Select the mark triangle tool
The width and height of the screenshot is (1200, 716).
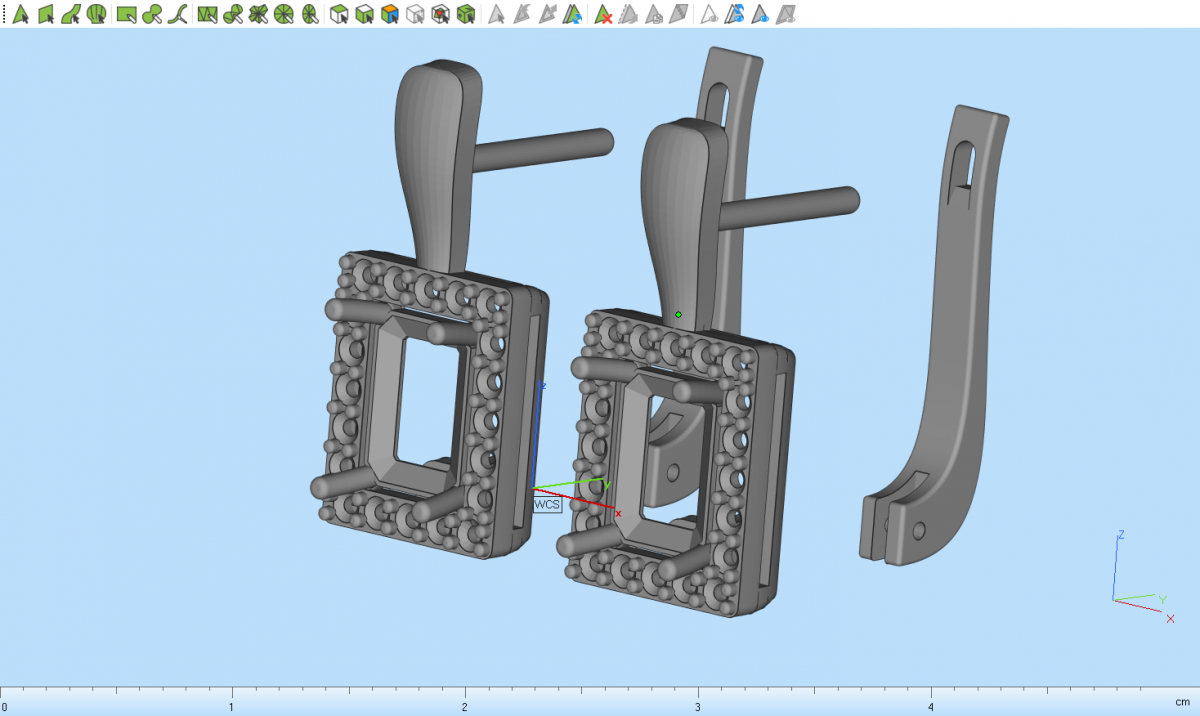20,14
